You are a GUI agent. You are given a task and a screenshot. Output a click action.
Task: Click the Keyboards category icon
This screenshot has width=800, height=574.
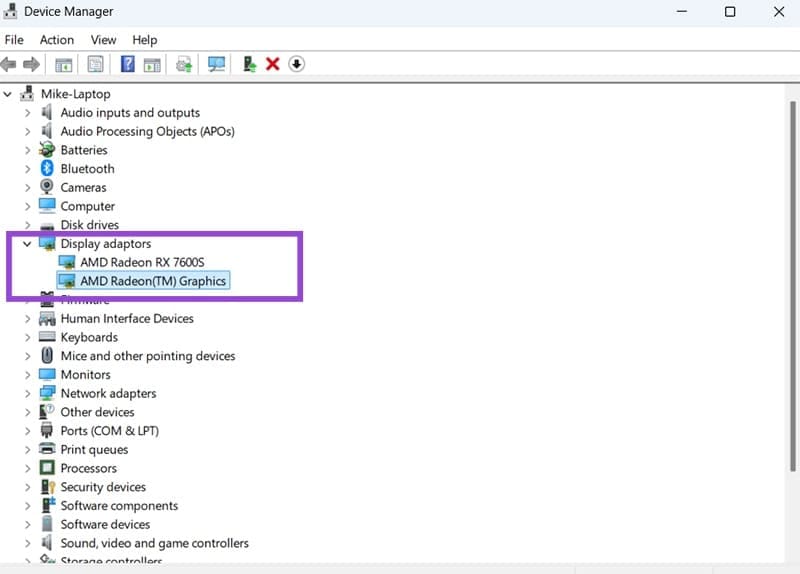[x=47, y=337]
